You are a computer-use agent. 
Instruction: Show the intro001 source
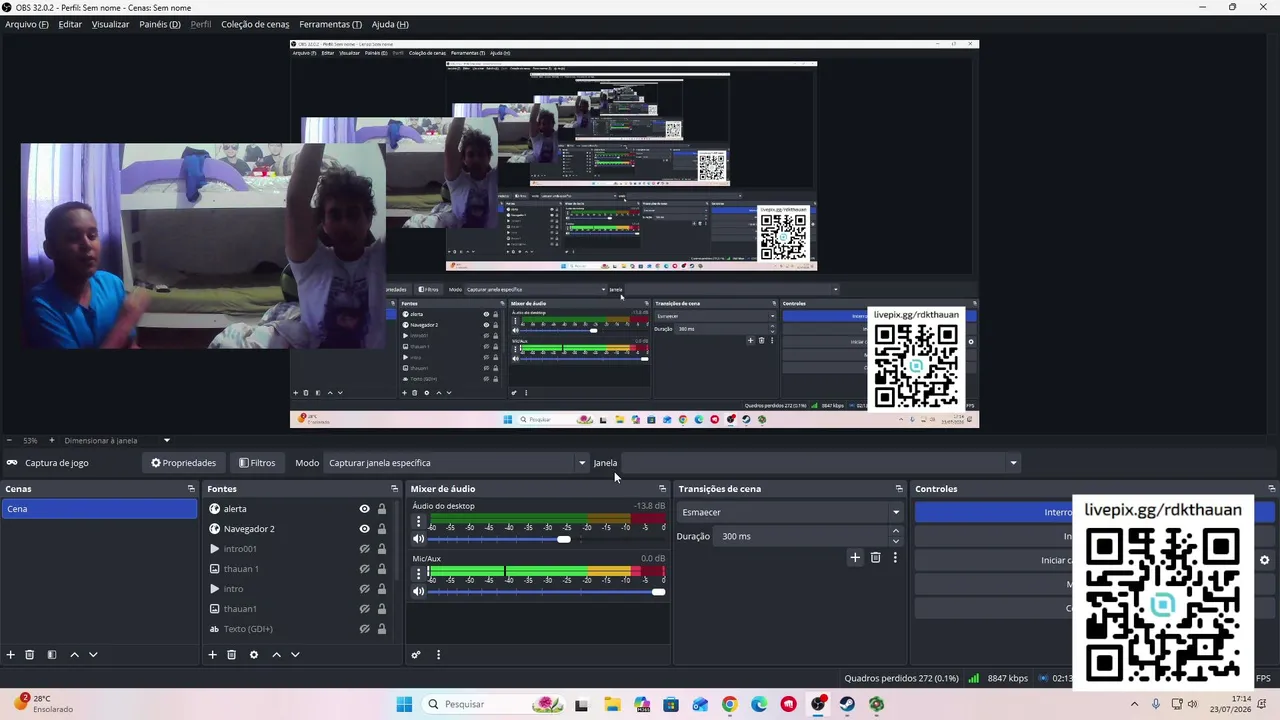pyautogui.click(x=365, y=549)
